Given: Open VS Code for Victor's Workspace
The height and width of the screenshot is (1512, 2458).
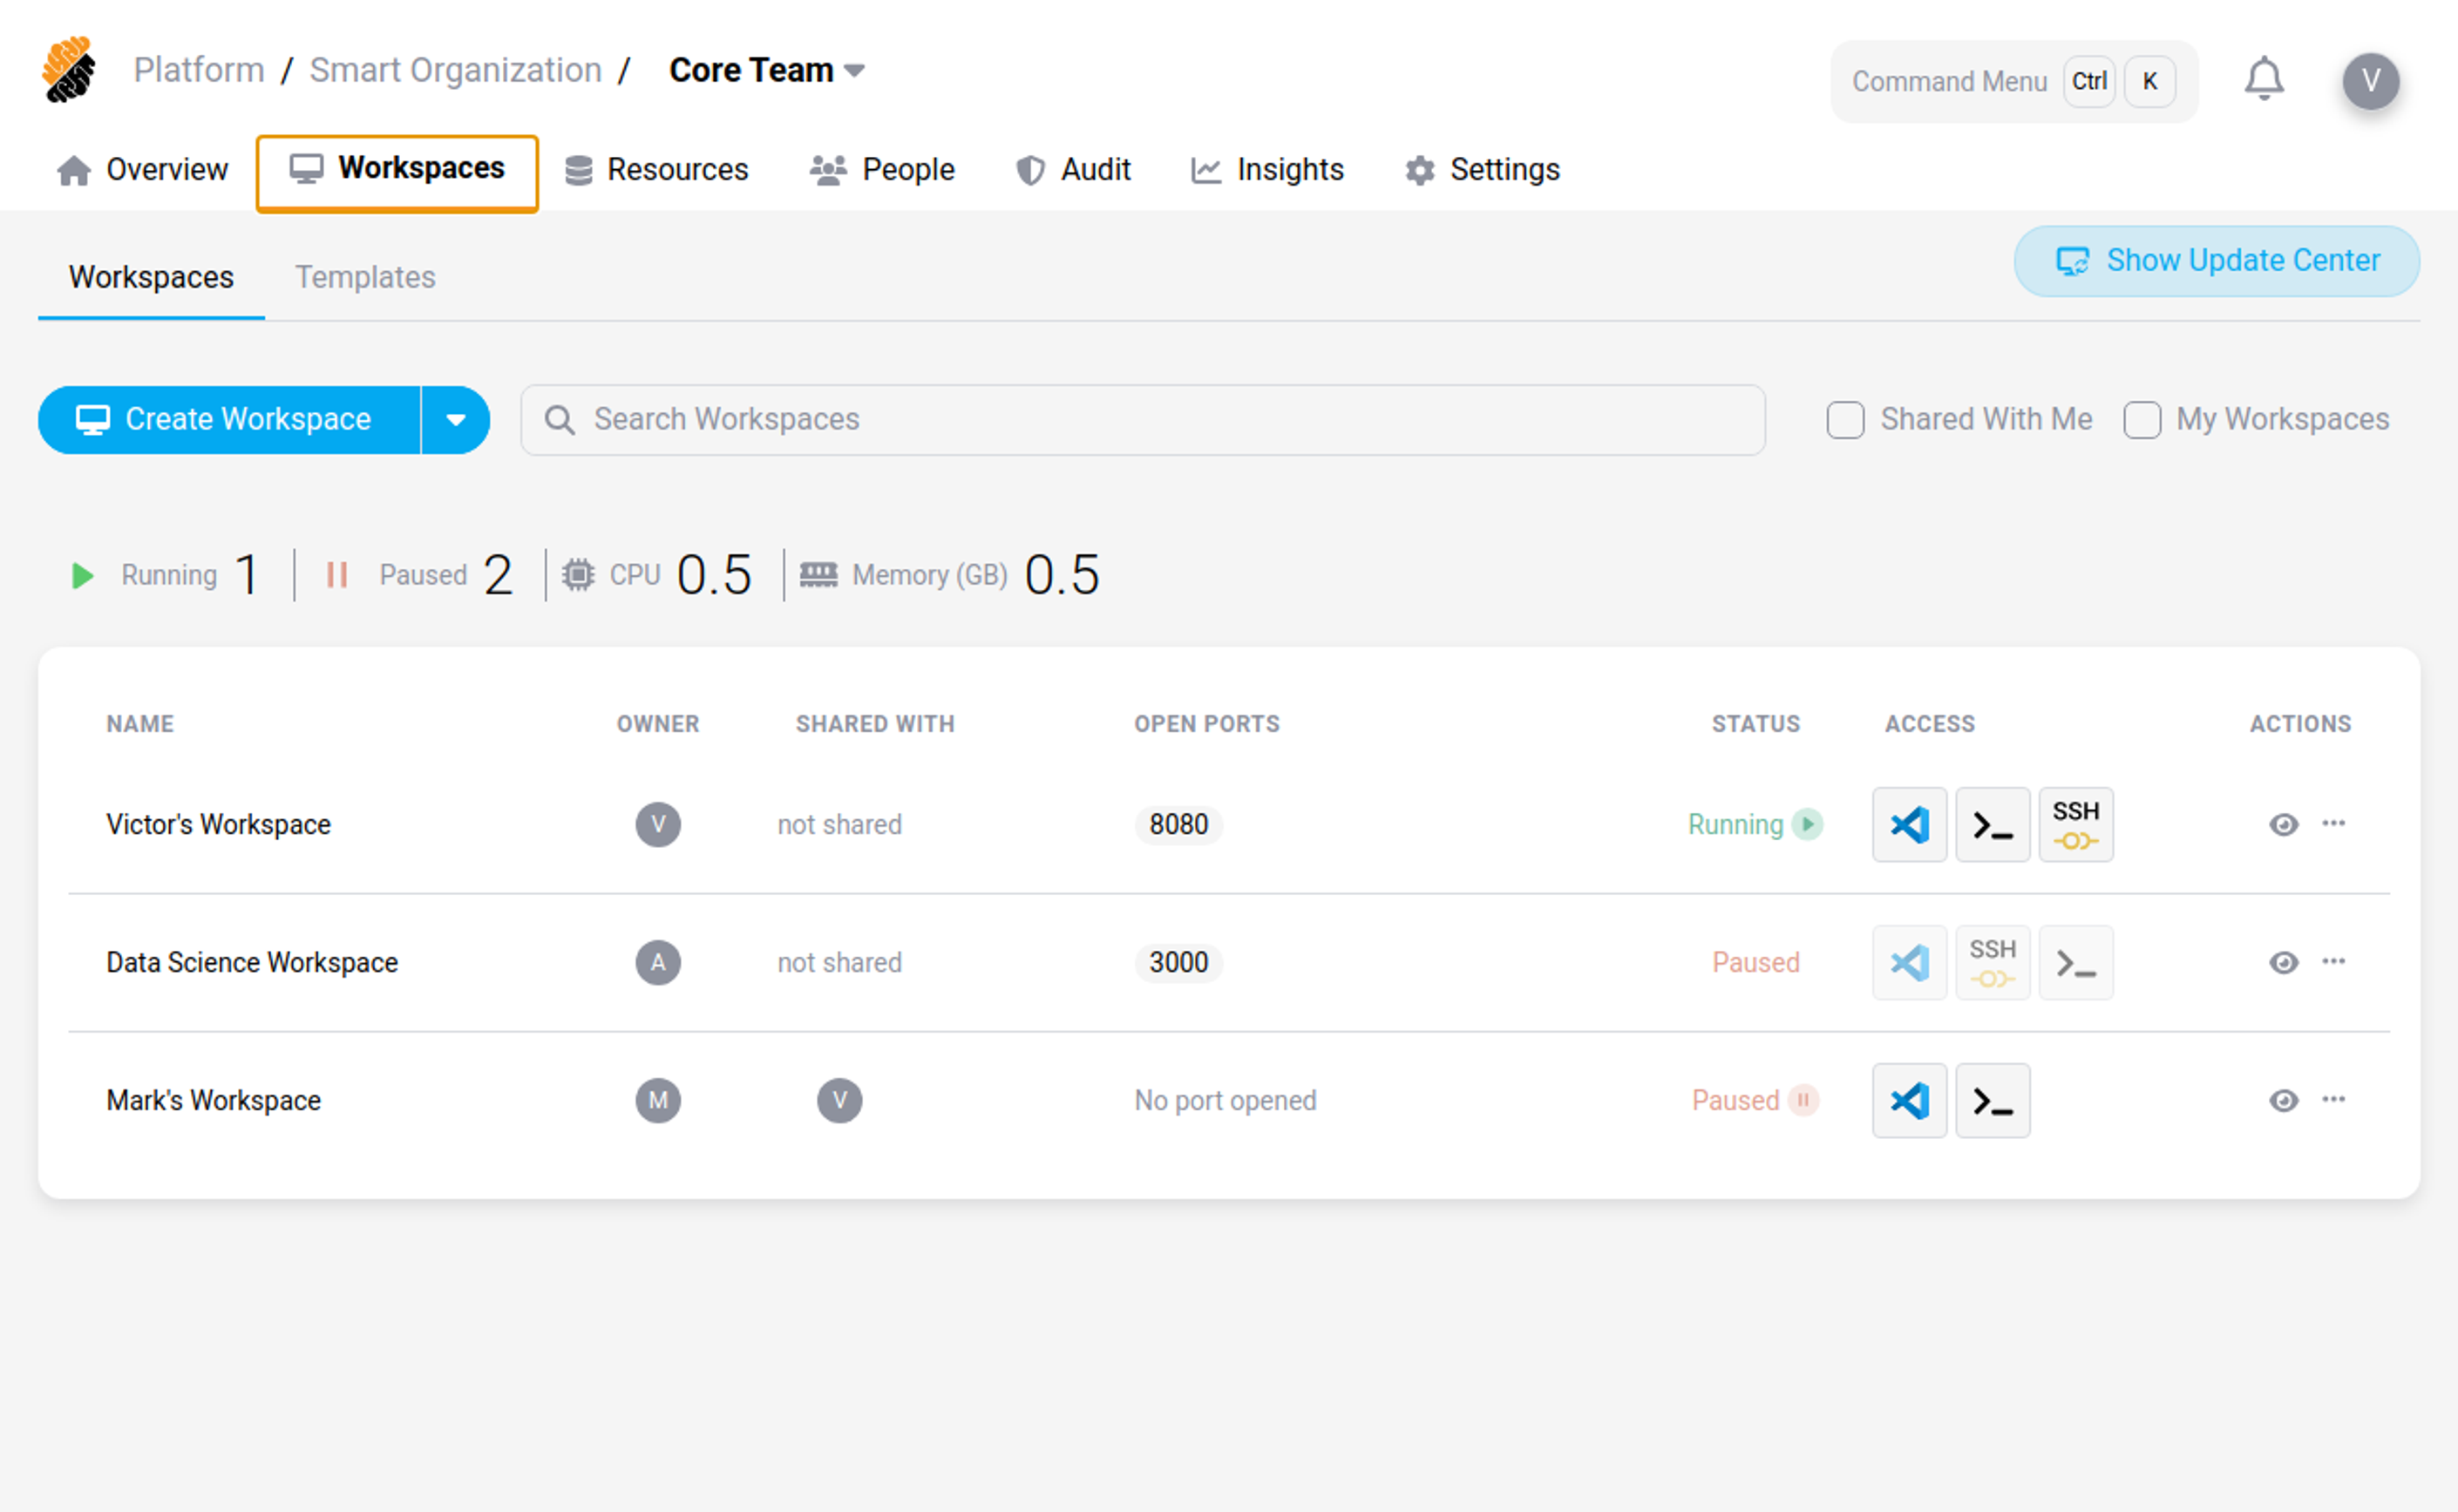Looking at the screenshot, I should [x=1908, y=824].
